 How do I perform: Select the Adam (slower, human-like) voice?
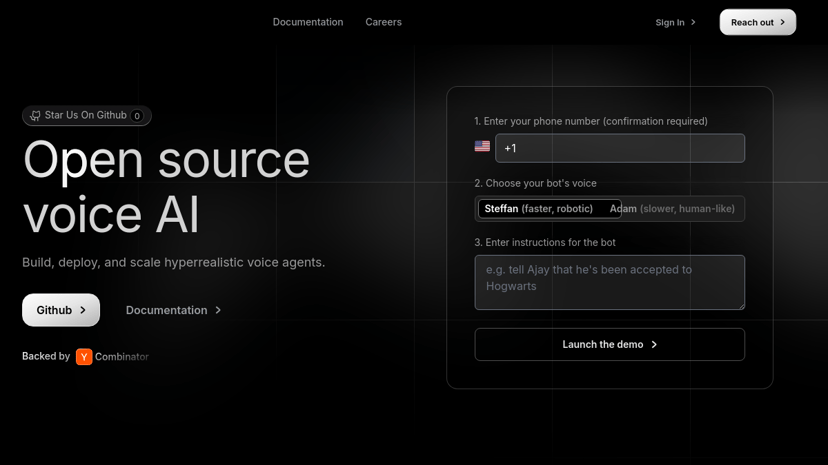672,208
